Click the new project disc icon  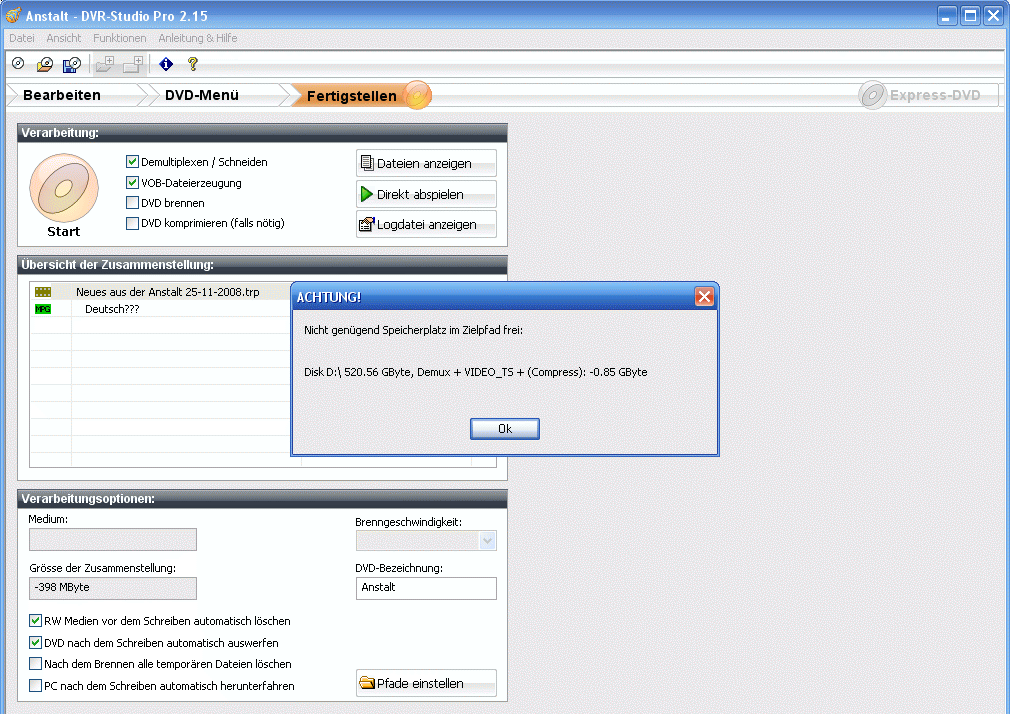pyautogui.click(x=18, y=65)
